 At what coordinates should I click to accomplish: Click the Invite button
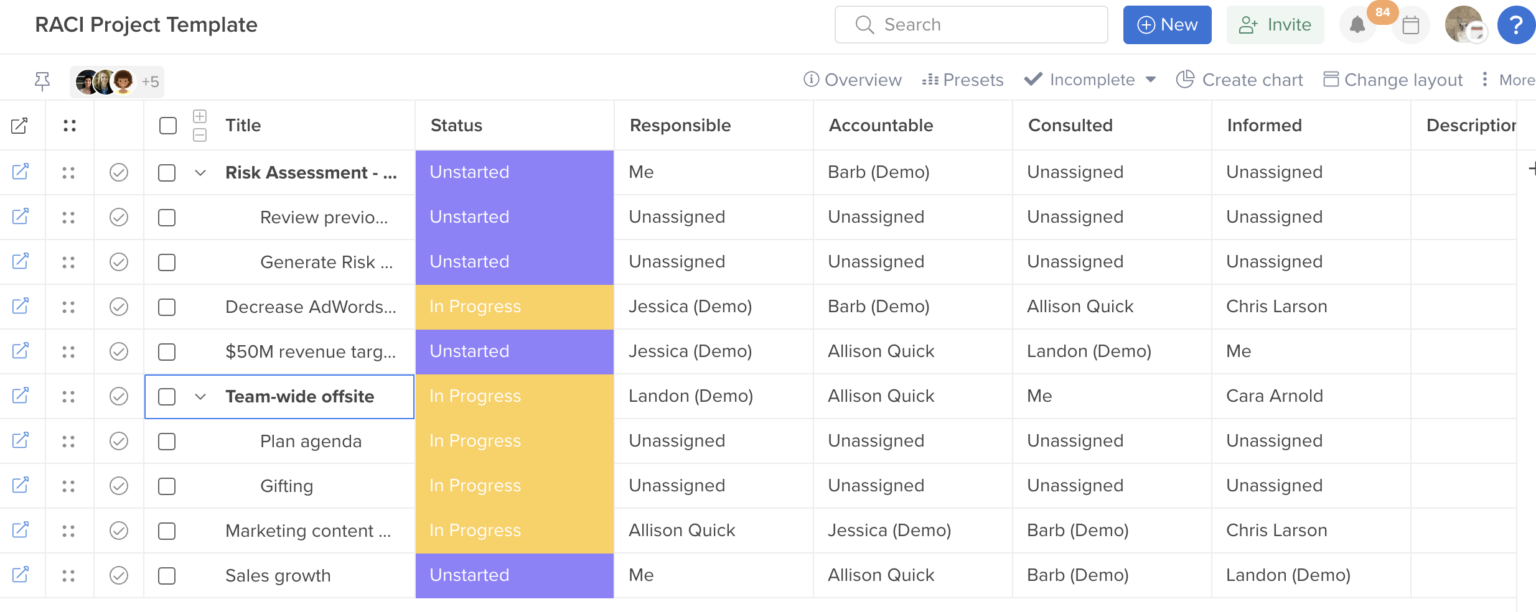(x=1275, y=24)
